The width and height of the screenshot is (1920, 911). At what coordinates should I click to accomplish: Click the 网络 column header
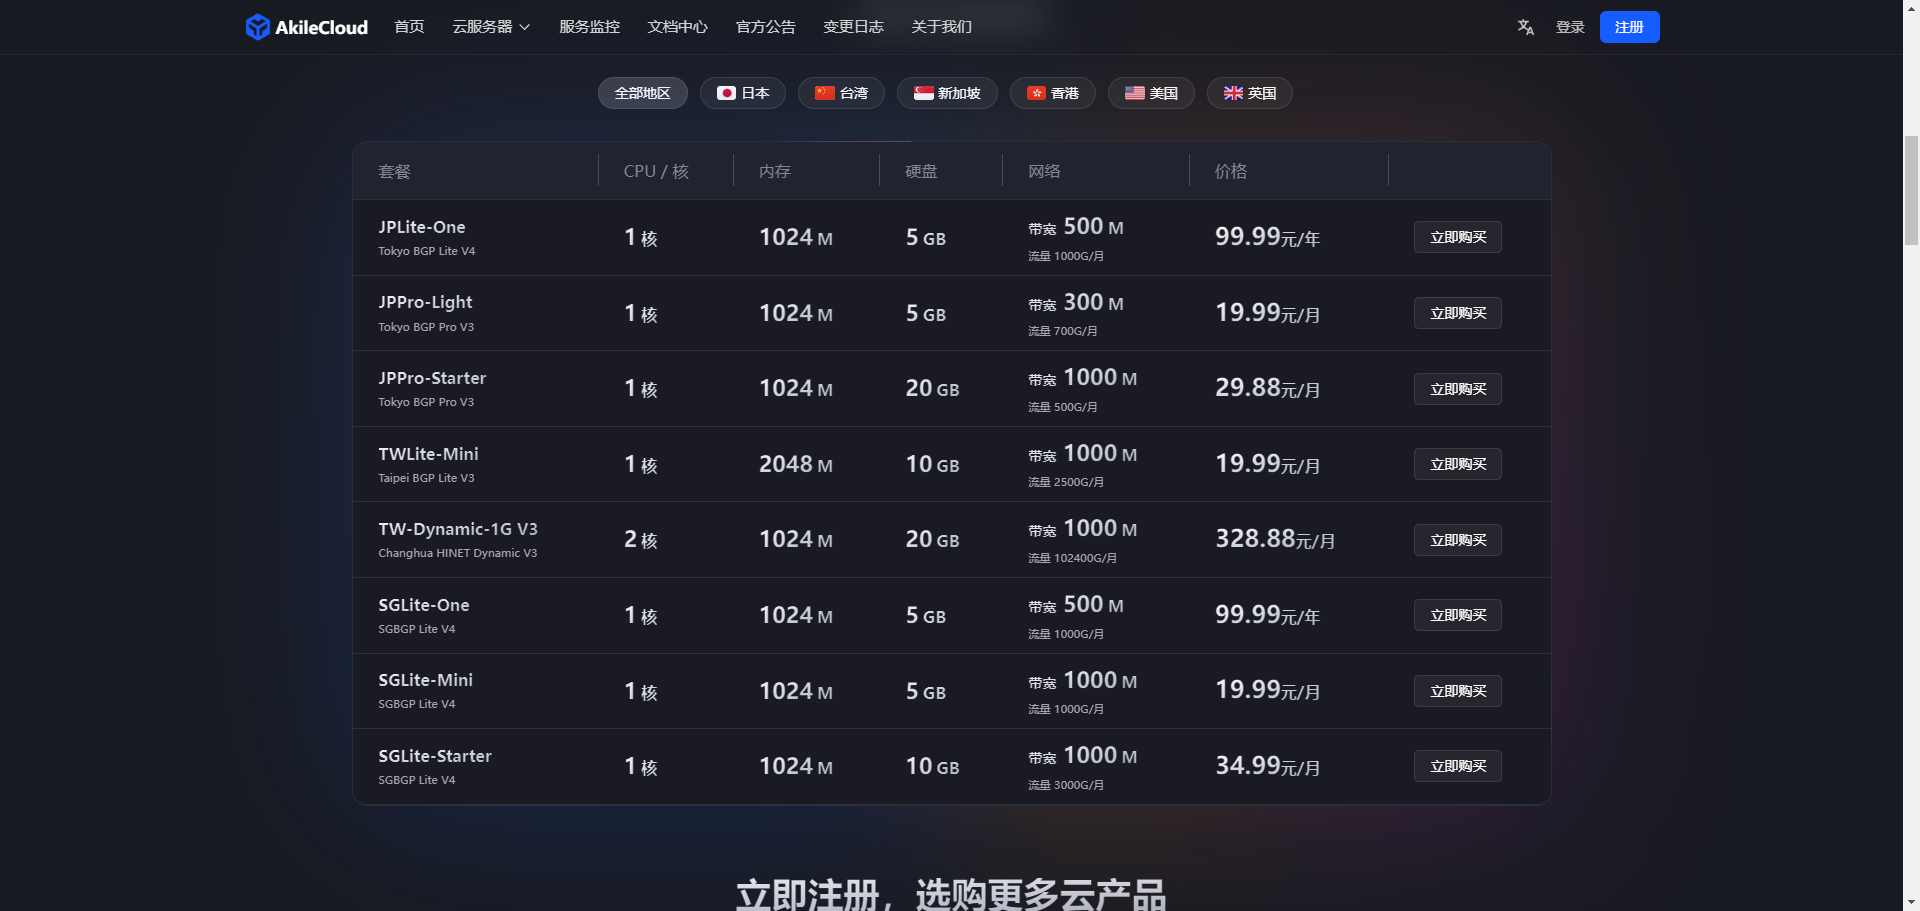pos(1044,171)
